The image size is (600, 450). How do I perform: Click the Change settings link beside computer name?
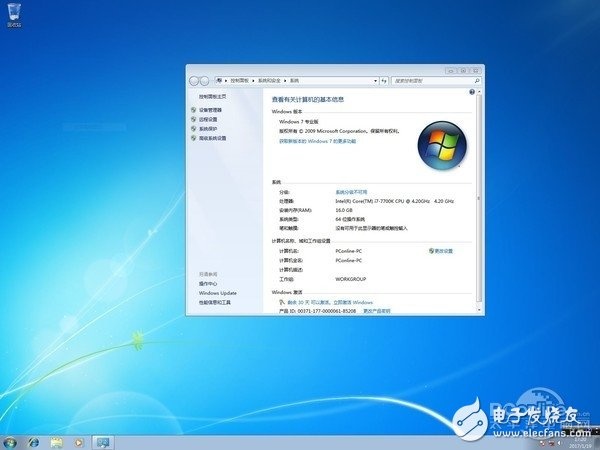coord(441,251)
